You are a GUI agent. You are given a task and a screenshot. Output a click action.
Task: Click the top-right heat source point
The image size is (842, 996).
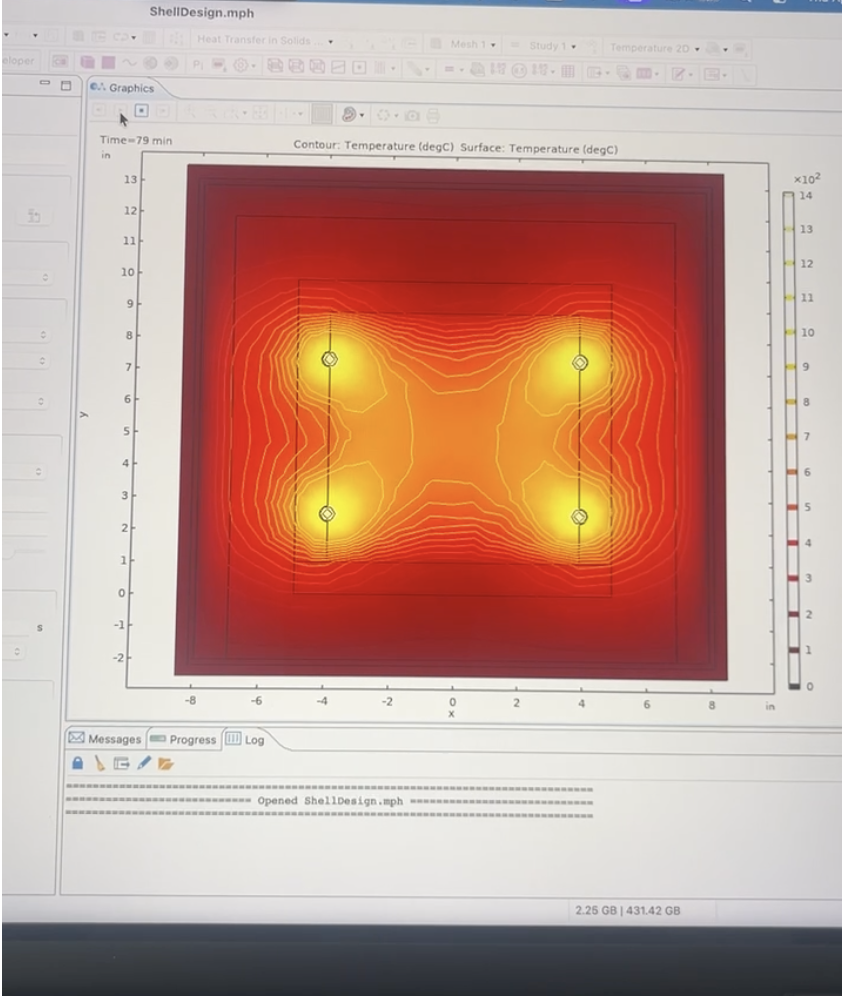(580, 363)
